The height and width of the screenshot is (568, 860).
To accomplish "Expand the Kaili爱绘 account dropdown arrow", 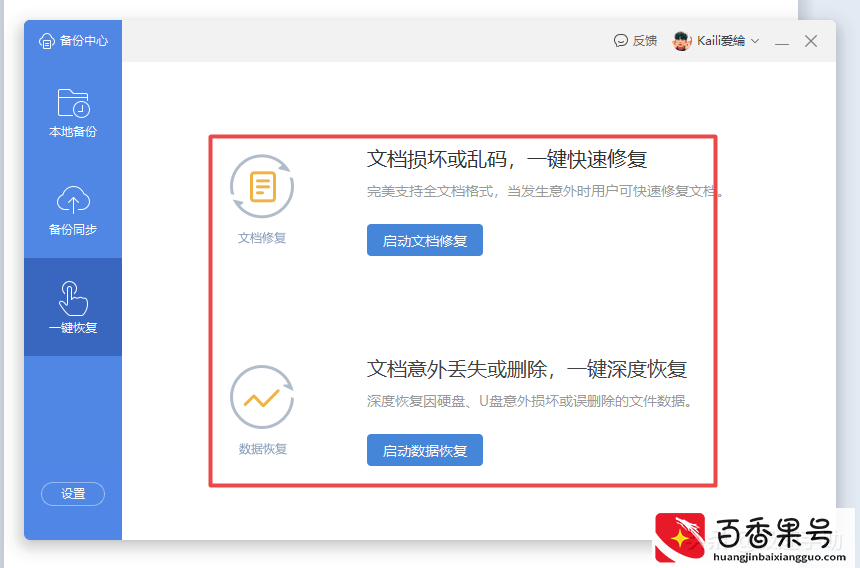I will pos(755,41).
